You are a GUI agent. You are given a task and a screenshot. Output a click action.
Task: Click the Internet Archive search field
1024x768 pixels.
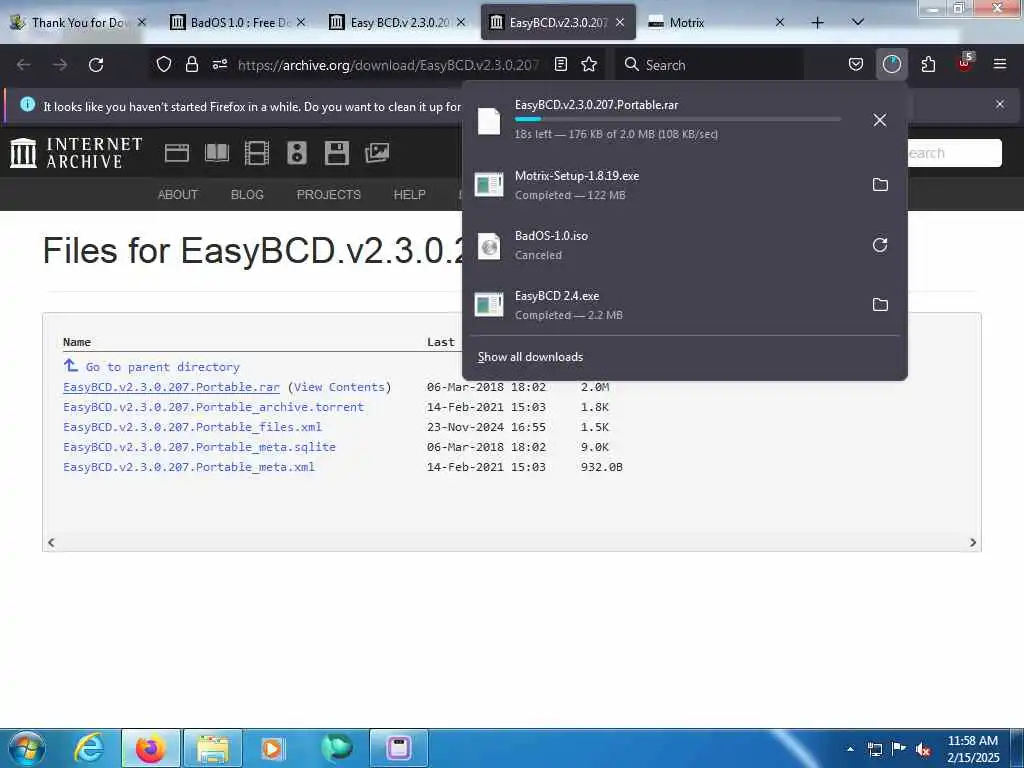[953, 153]
